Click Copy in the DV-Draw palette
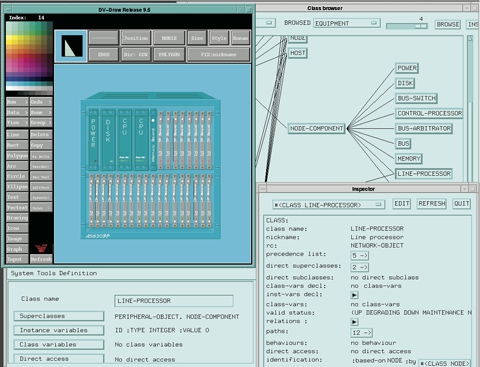The image size is (480, 367). [41, 145]
